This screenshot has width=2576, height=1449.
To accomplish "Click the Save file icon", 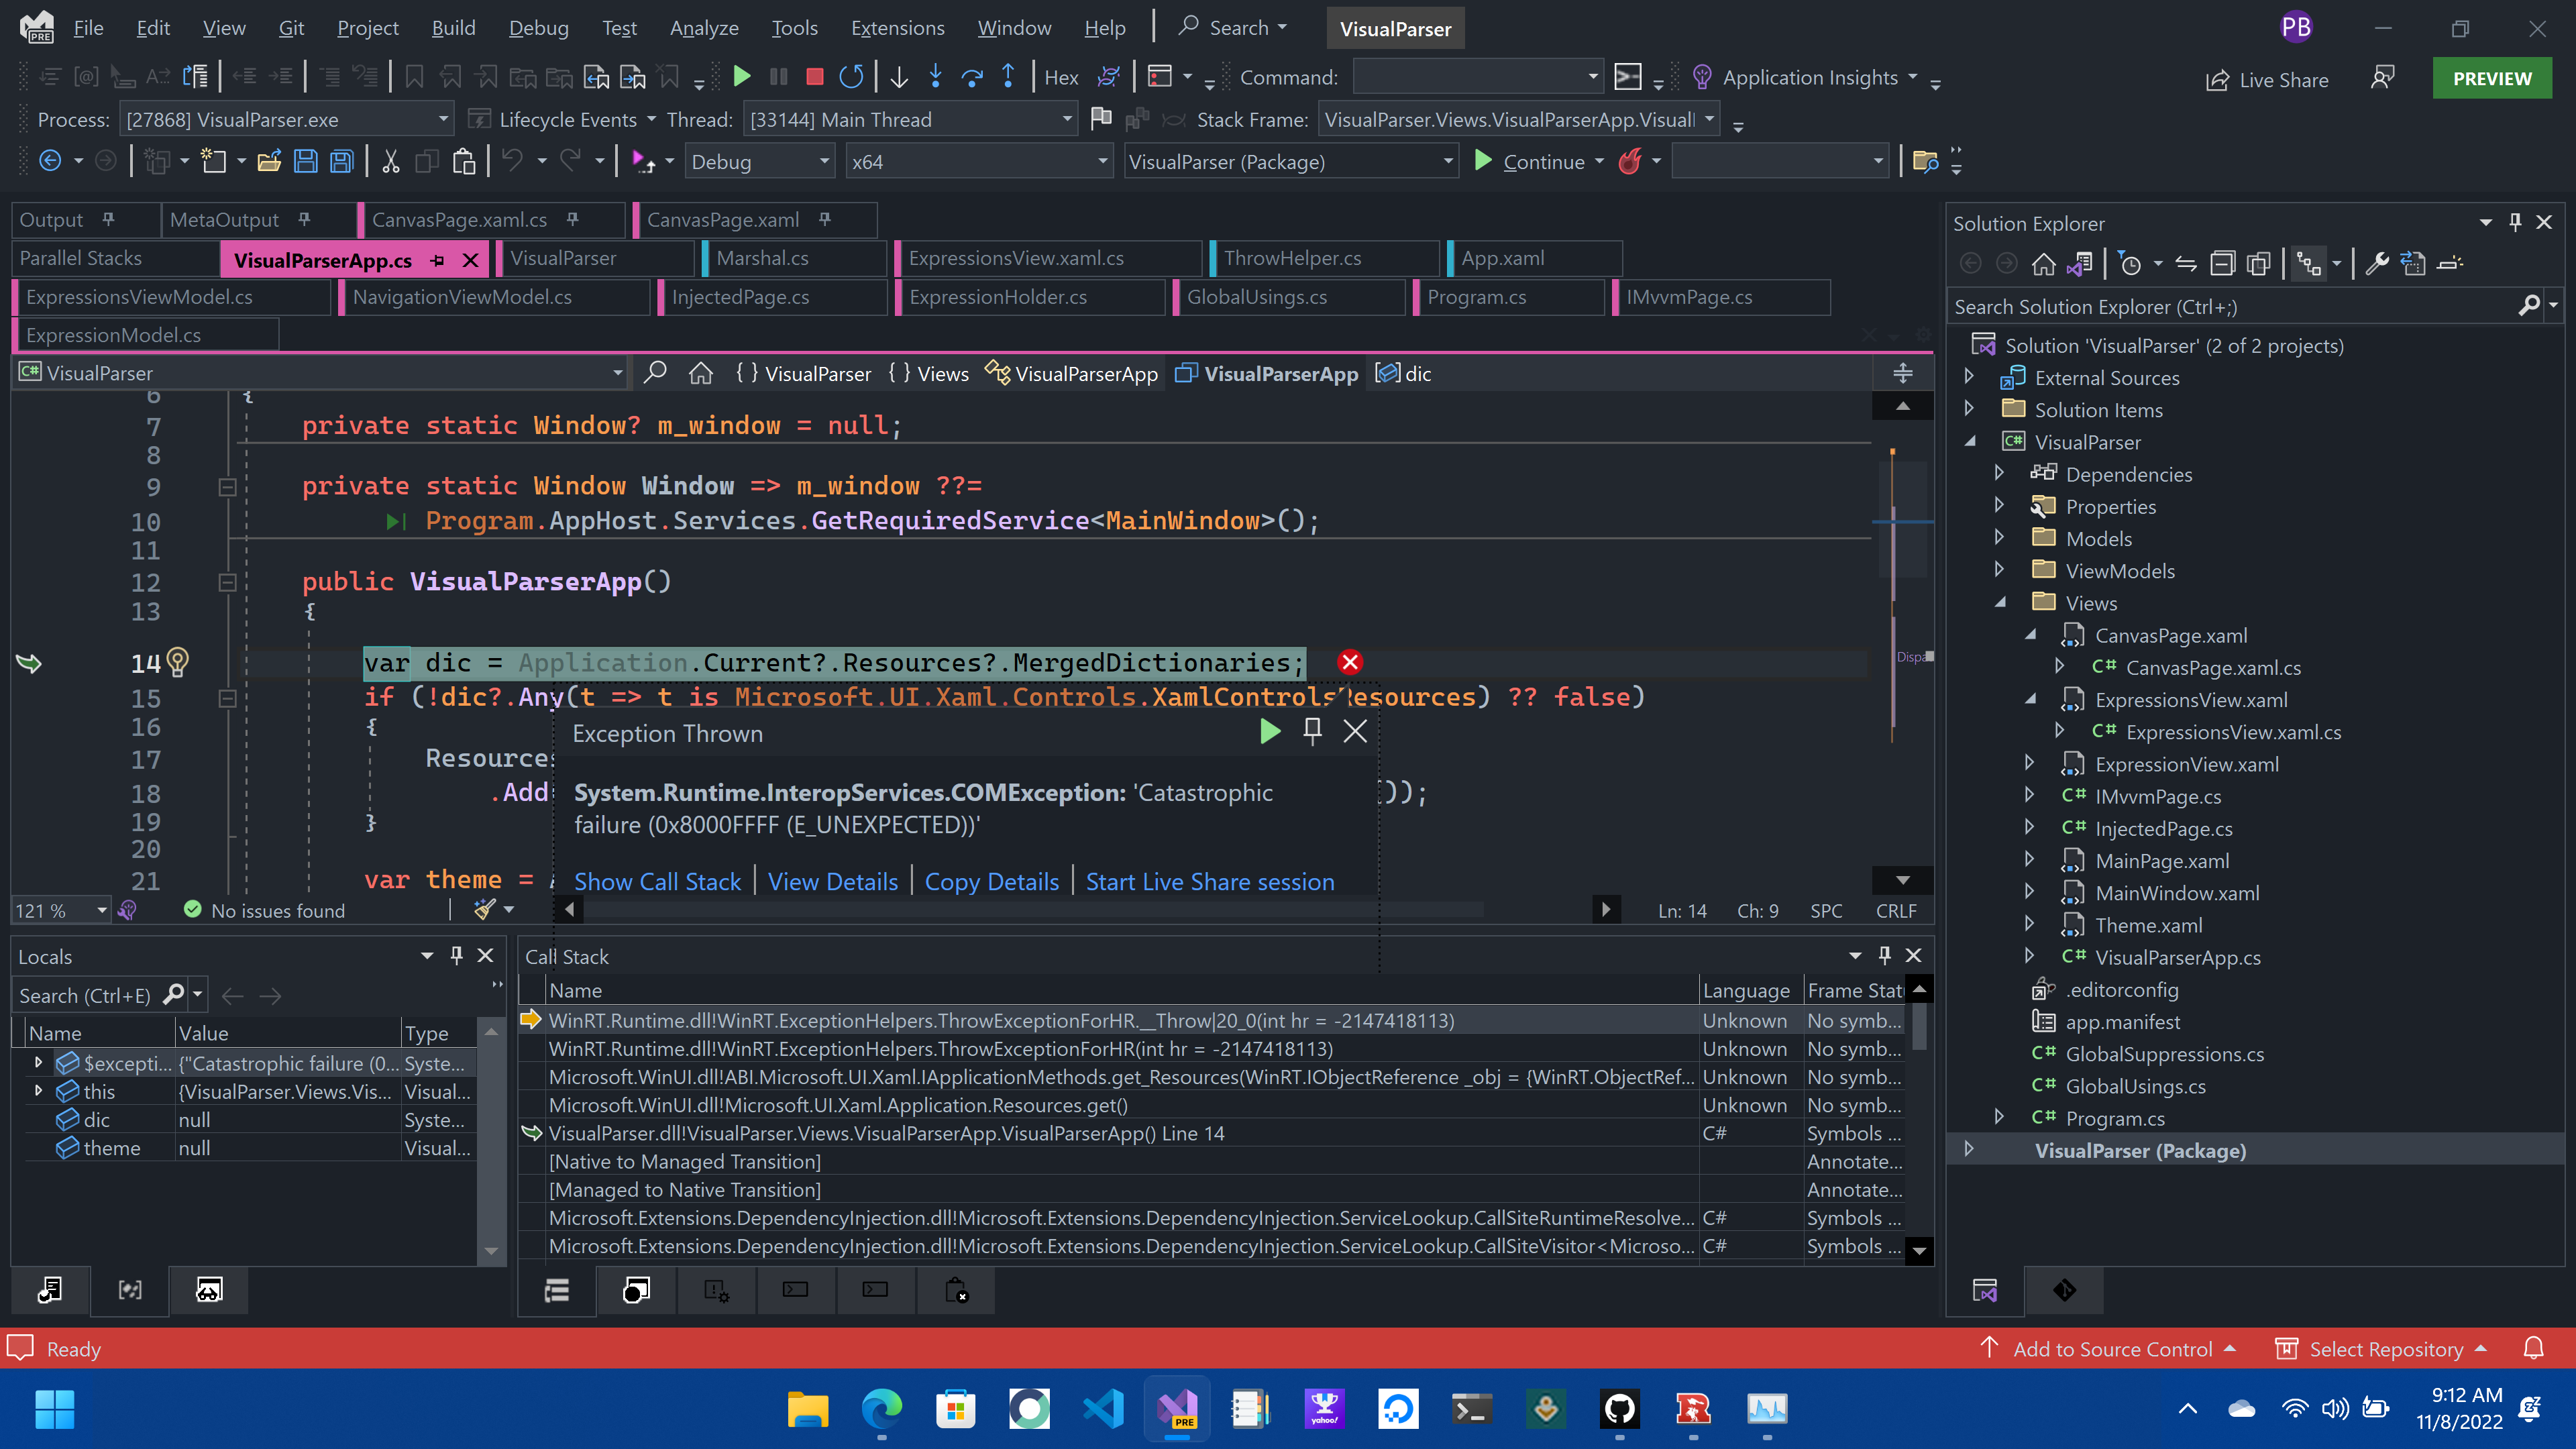I will (x=305, y=161).
